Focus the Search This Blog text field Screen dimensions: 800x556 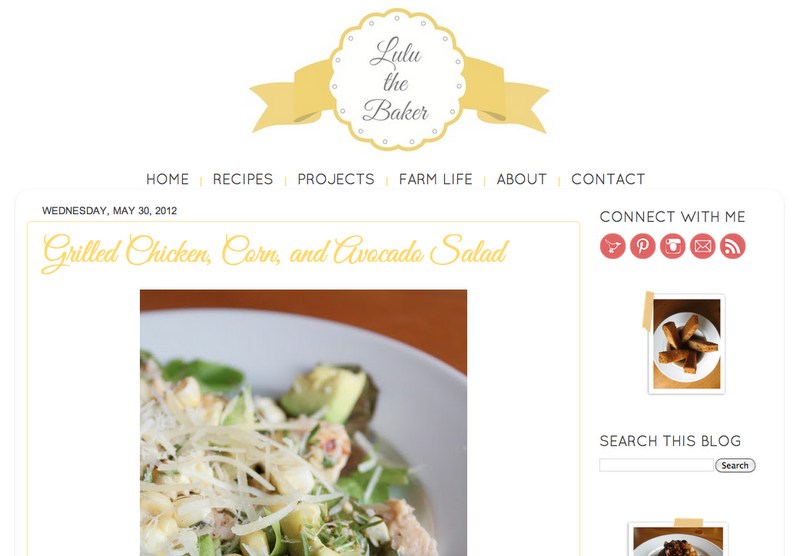click(x=656, y=465)
